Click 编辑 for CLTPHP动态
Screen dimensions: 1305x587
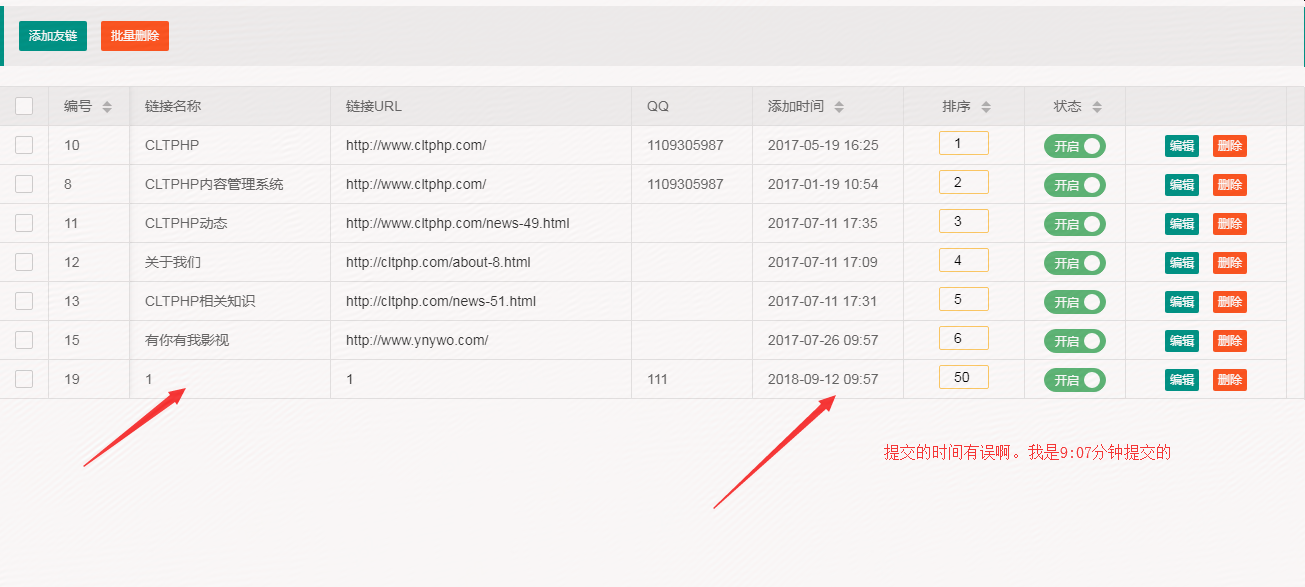pyautogui.click(x=1182, y=224)
